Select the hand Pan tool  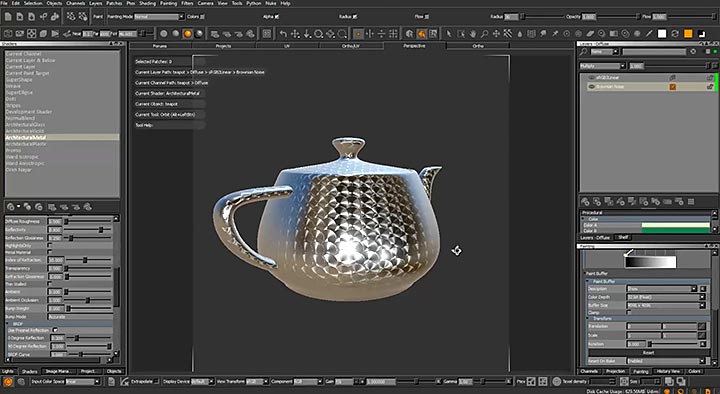tap(472, 34)
